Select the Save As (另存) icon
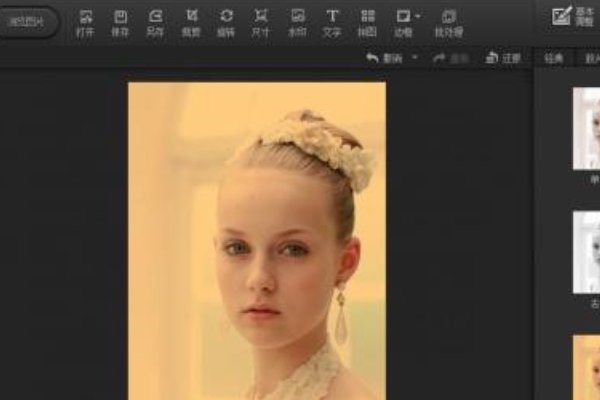 [x=155, y=21]
